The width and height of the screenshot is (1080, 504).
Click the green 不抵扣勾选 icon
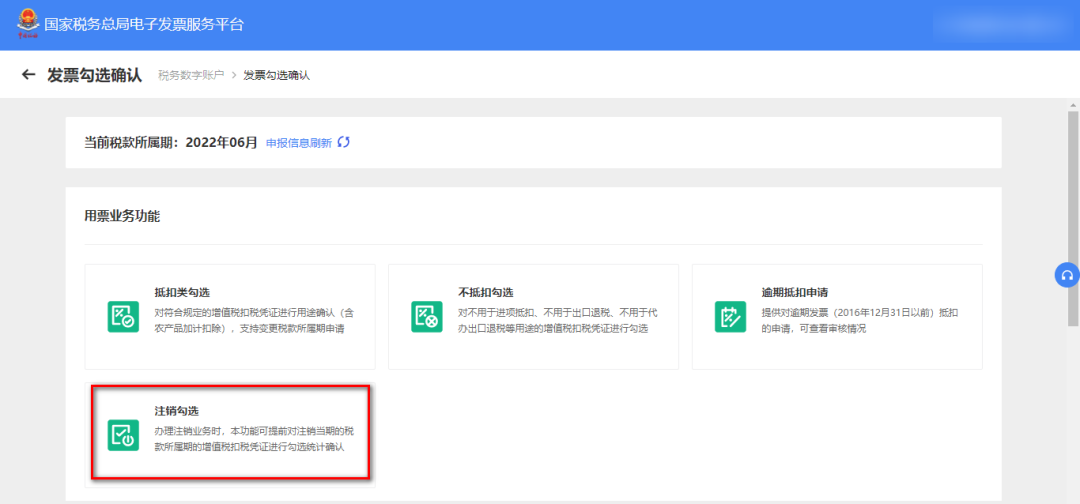pos(427,316)
